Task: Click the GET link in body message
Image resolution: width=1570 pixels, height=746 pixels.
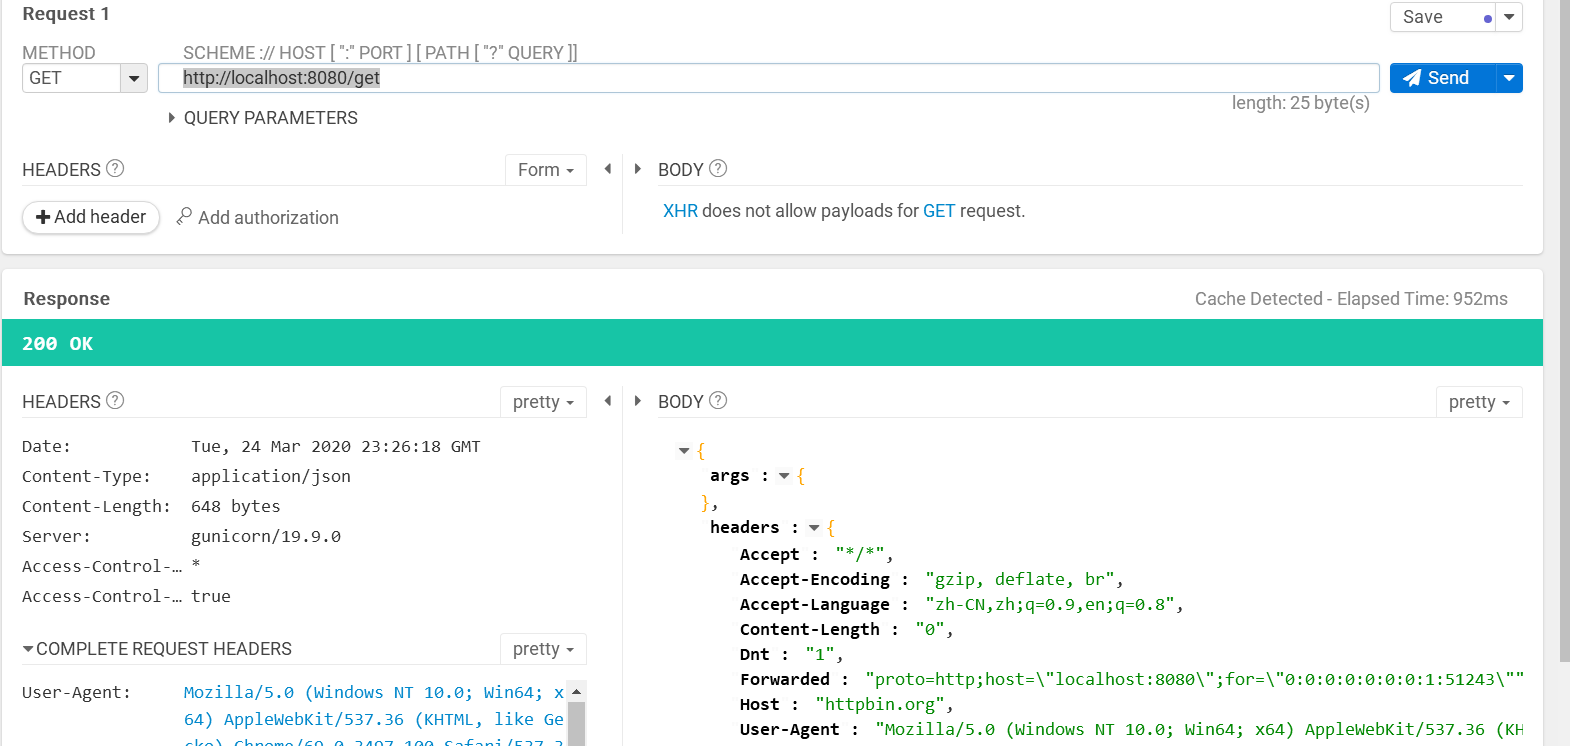Action: click(939, 211)
